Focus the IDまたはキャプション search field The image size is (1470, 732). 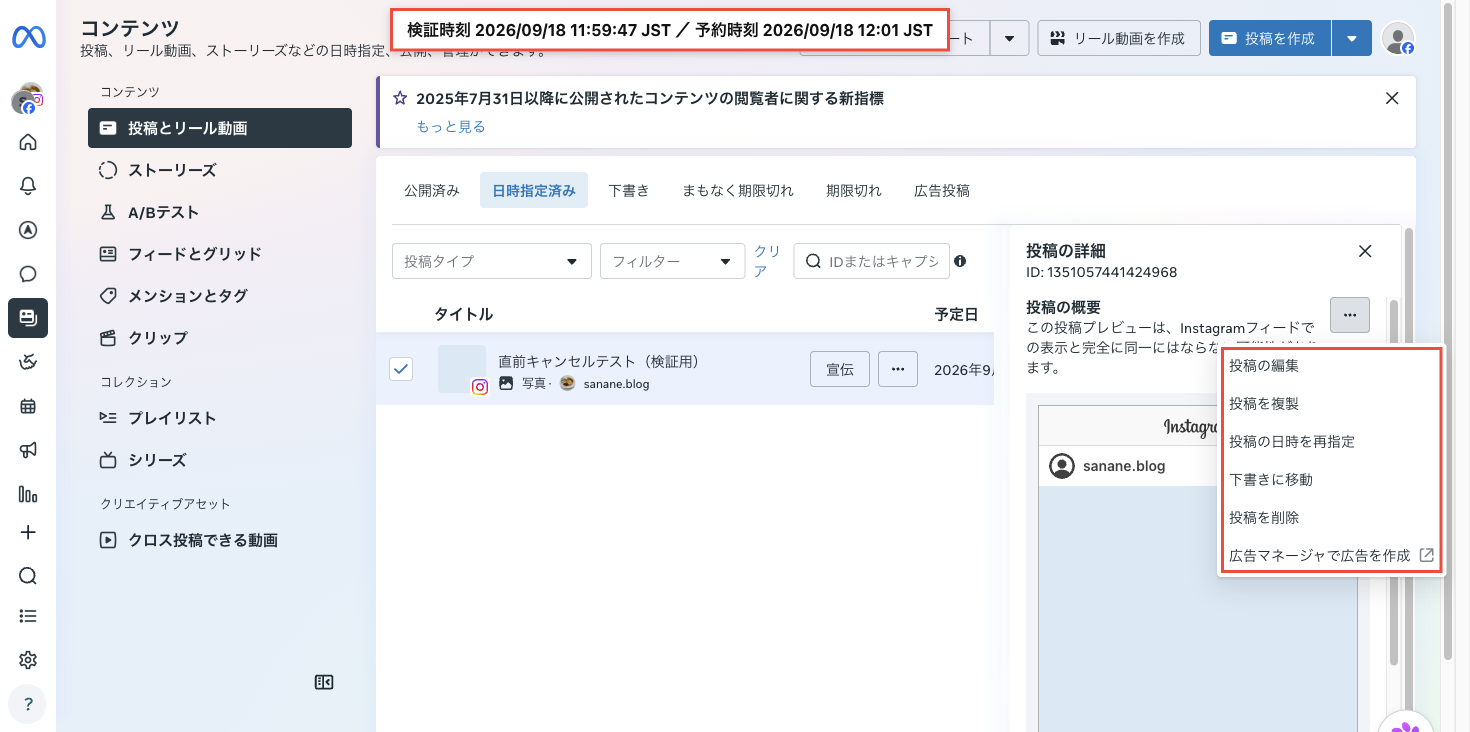[871, 261]
